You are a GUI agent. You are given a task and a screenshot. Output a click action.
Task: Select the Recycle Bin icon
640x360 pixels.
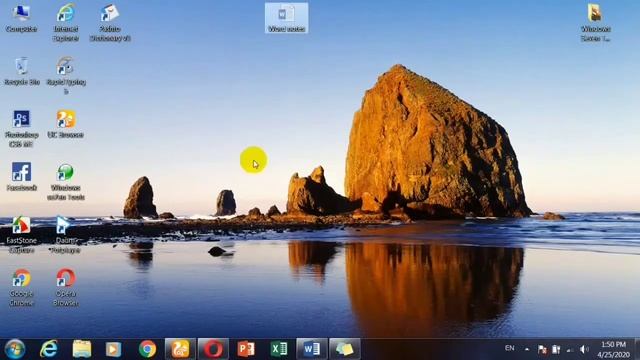pos(21,71)
